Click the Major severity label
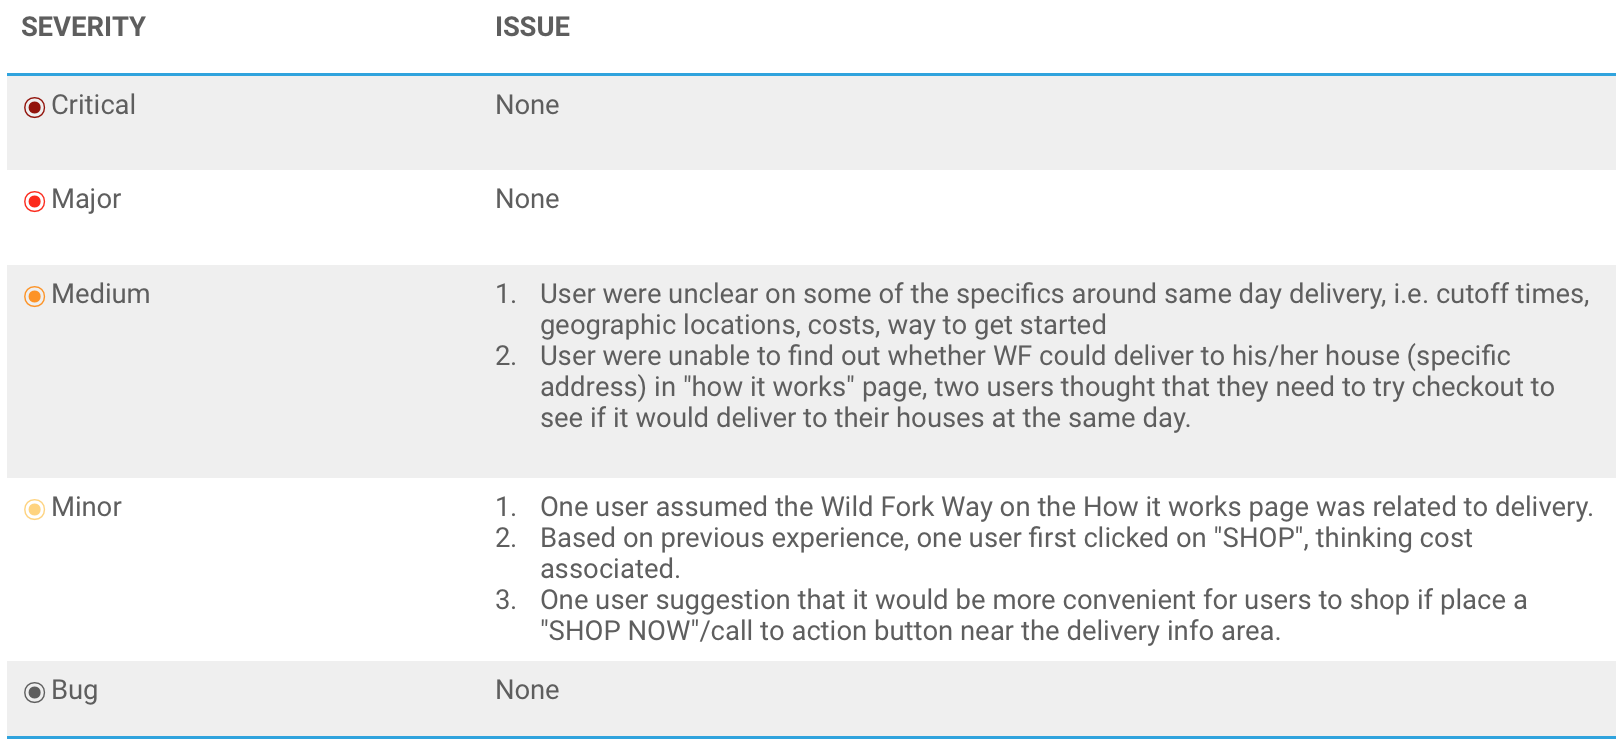Screen dimensions: 1622x744 point(86,199)
